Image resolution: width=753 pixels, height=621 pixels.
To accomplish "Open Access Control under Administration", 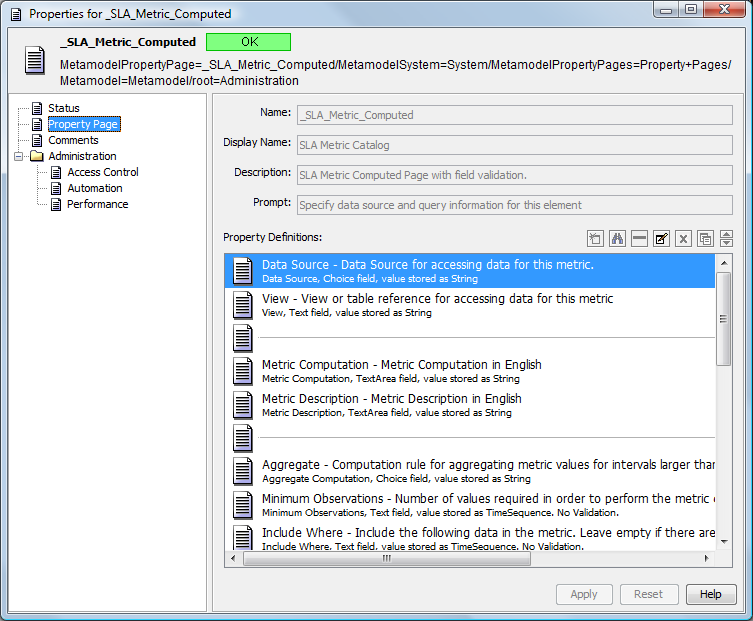I will pos(103,172).
